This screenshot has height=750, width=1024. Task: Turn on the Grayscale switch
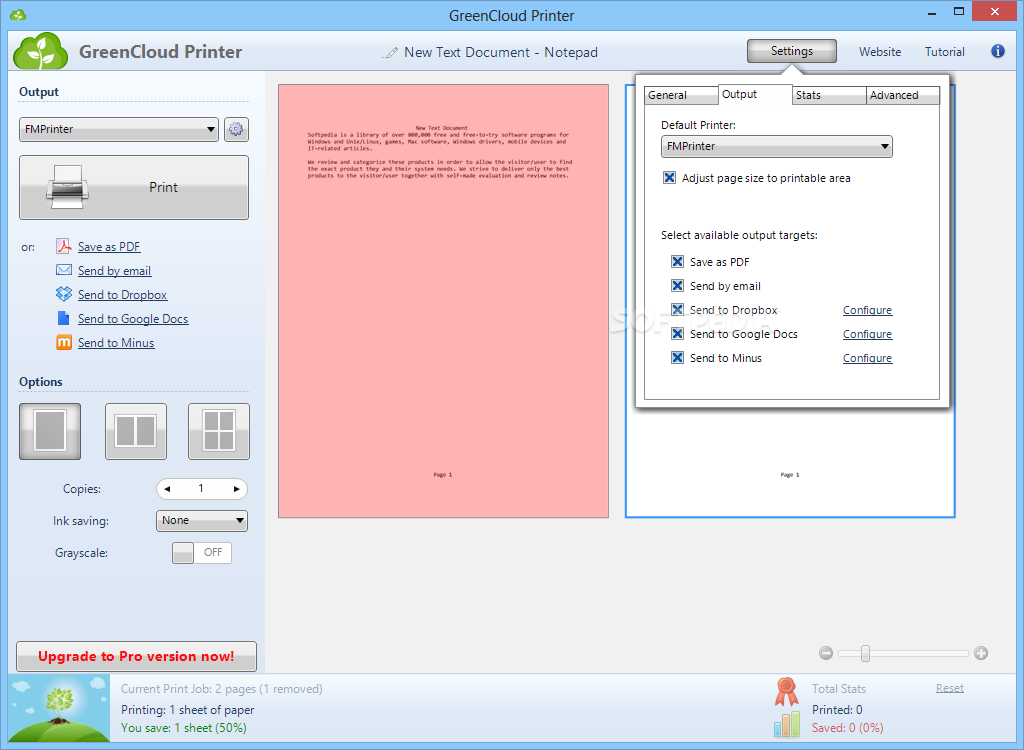tap(202, 553)
